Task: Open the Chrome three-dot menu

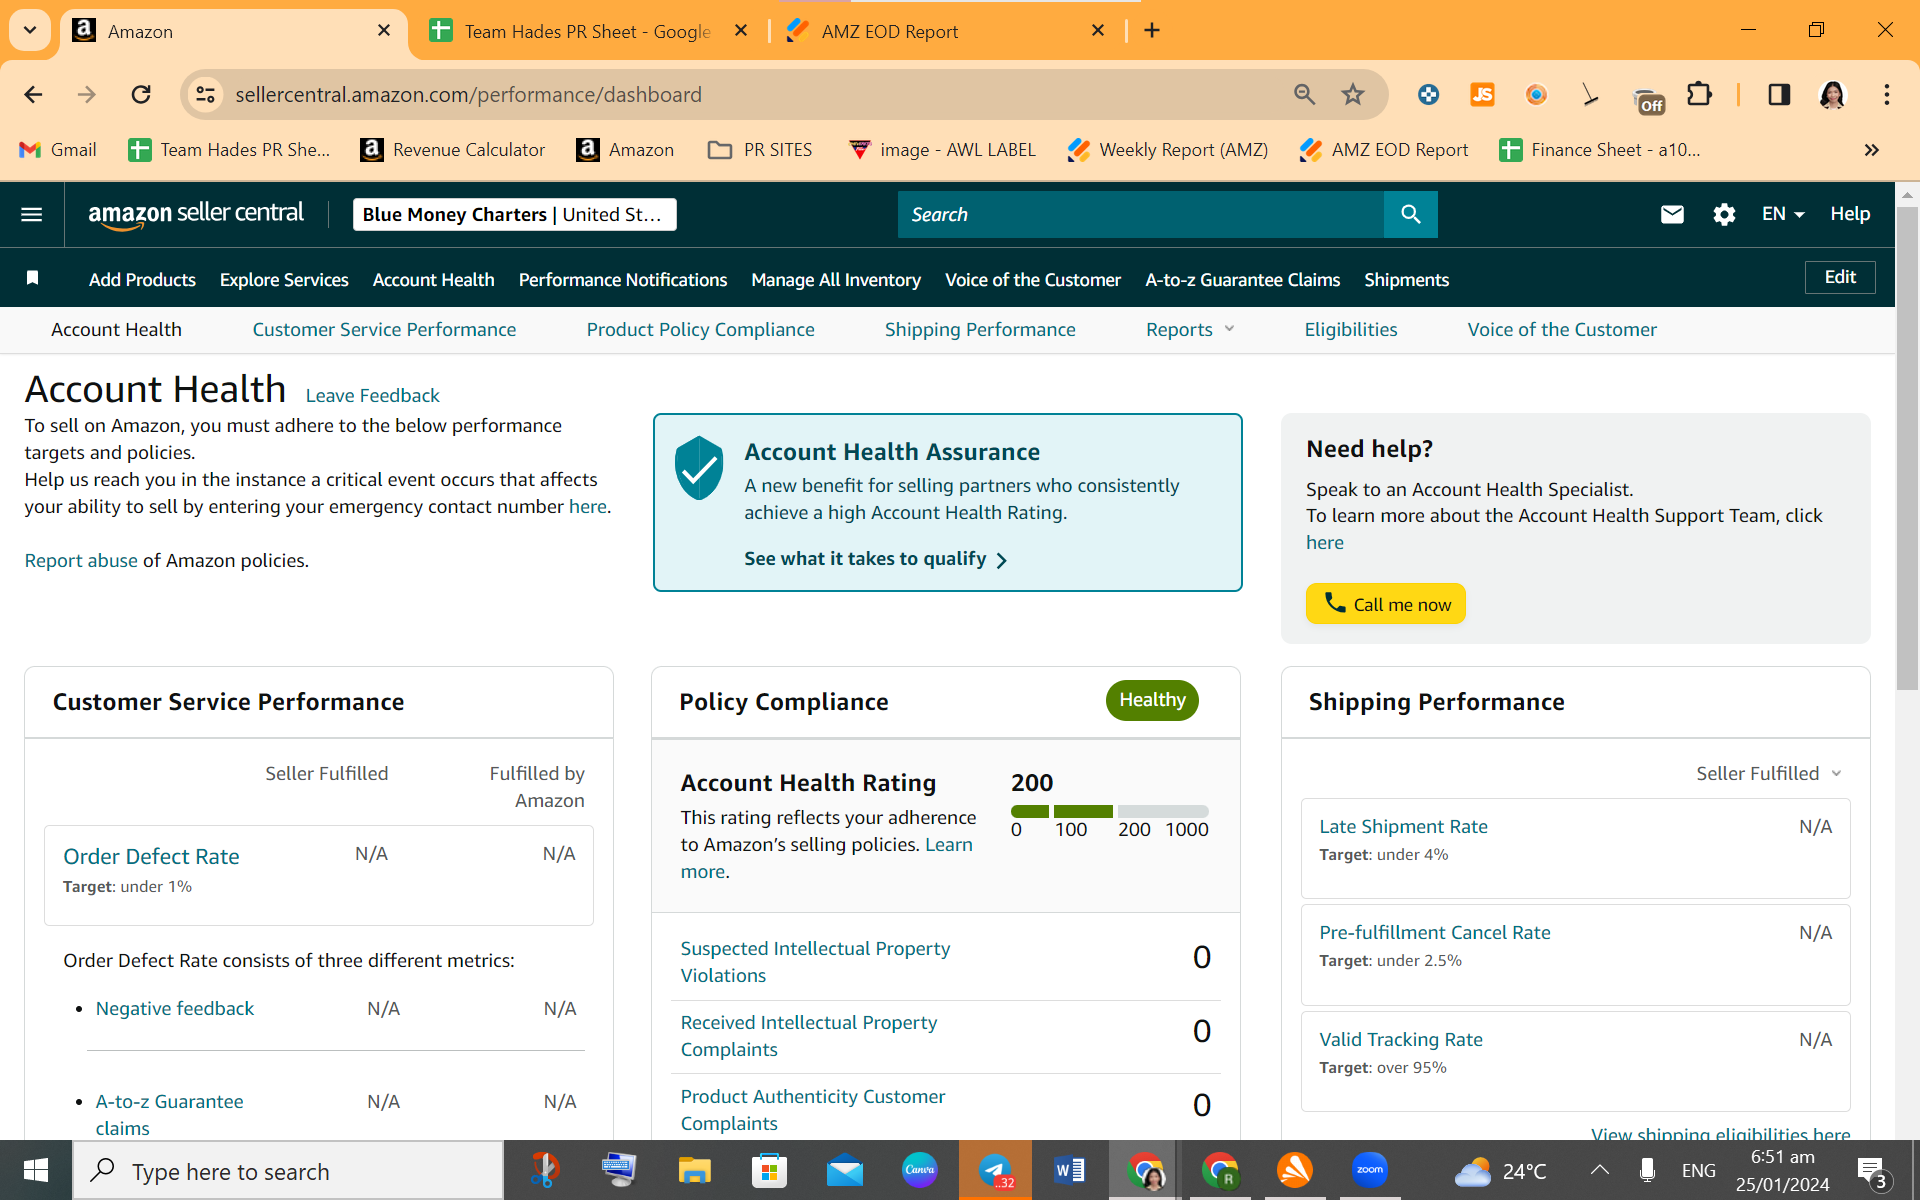Action: pos(1887,95)
